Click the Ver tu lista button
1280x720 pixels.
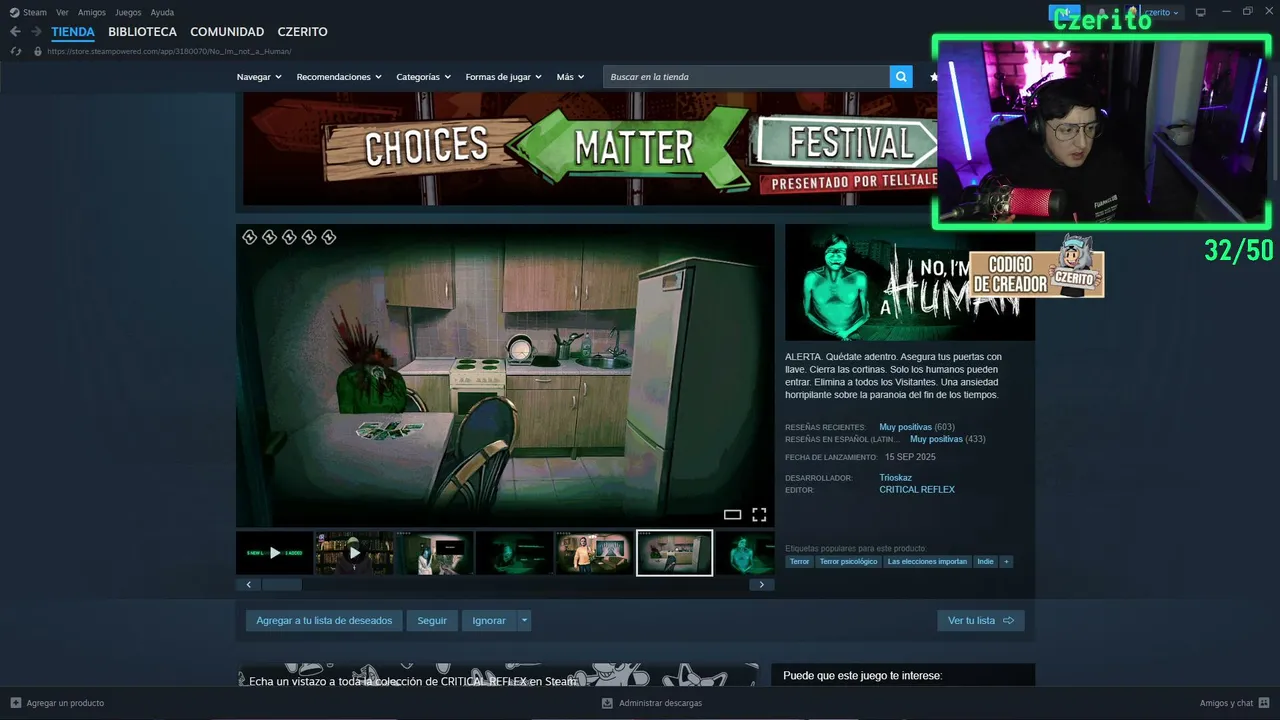click(x=981, y=621)
